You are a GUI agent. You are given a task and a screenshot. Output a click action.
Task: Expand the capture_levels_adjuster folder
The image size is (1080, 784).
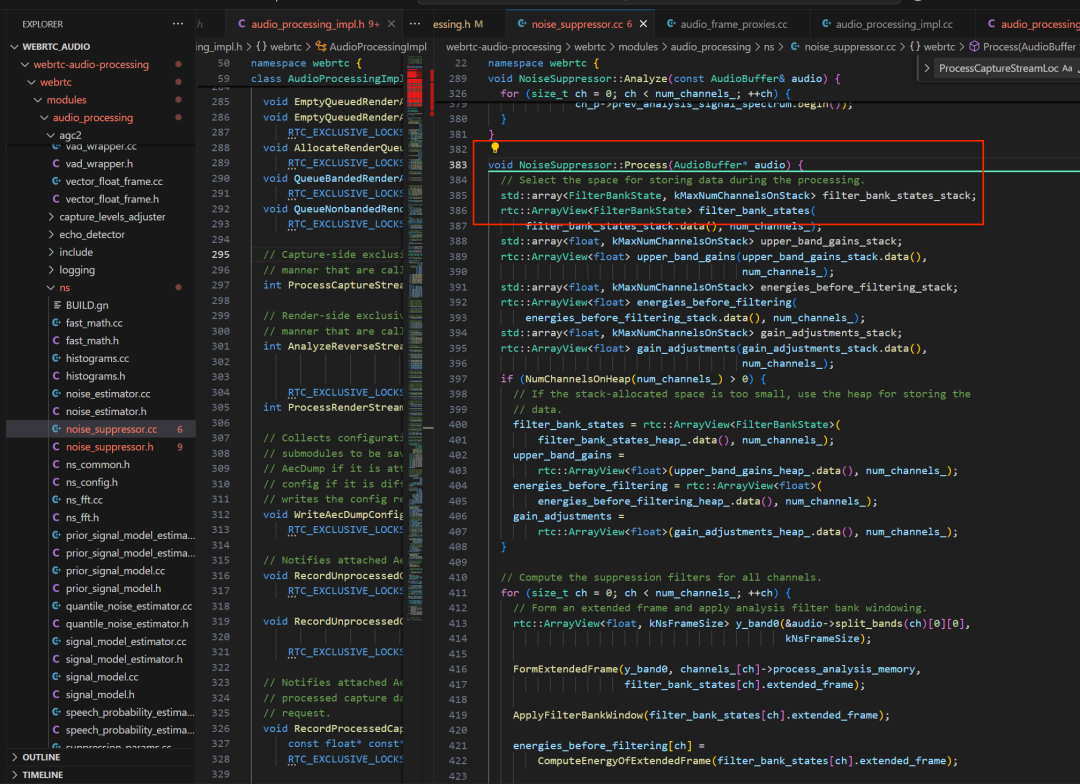click(50, 217)
